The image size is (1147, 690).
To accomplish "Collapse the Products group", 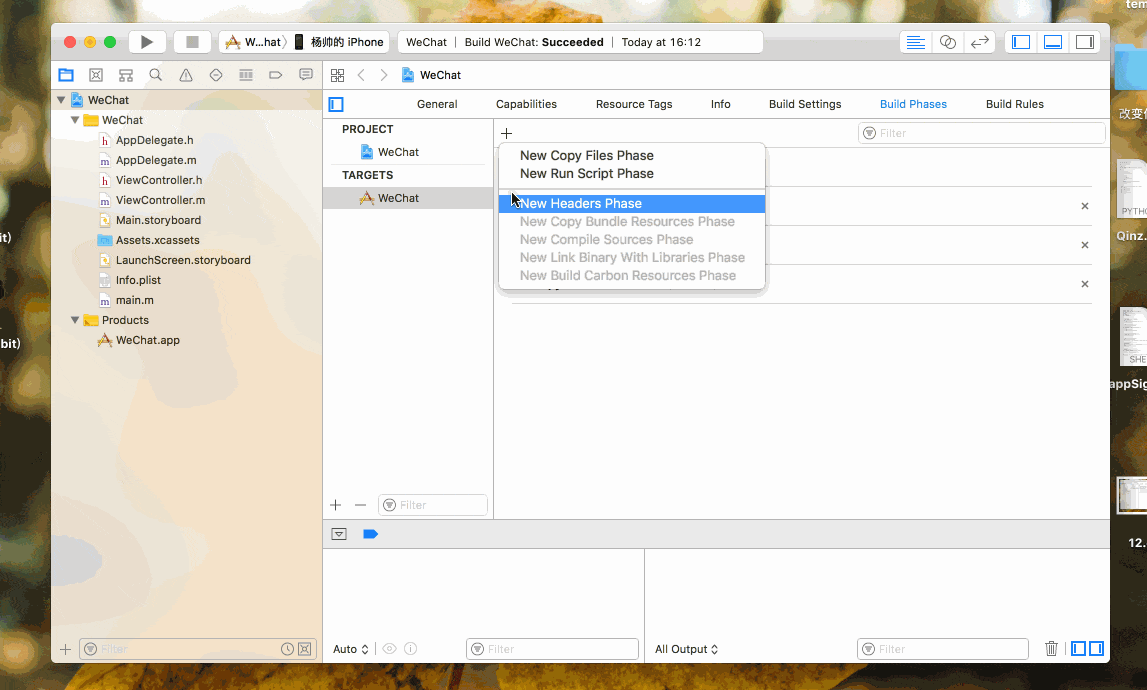I will pos(75,320).
